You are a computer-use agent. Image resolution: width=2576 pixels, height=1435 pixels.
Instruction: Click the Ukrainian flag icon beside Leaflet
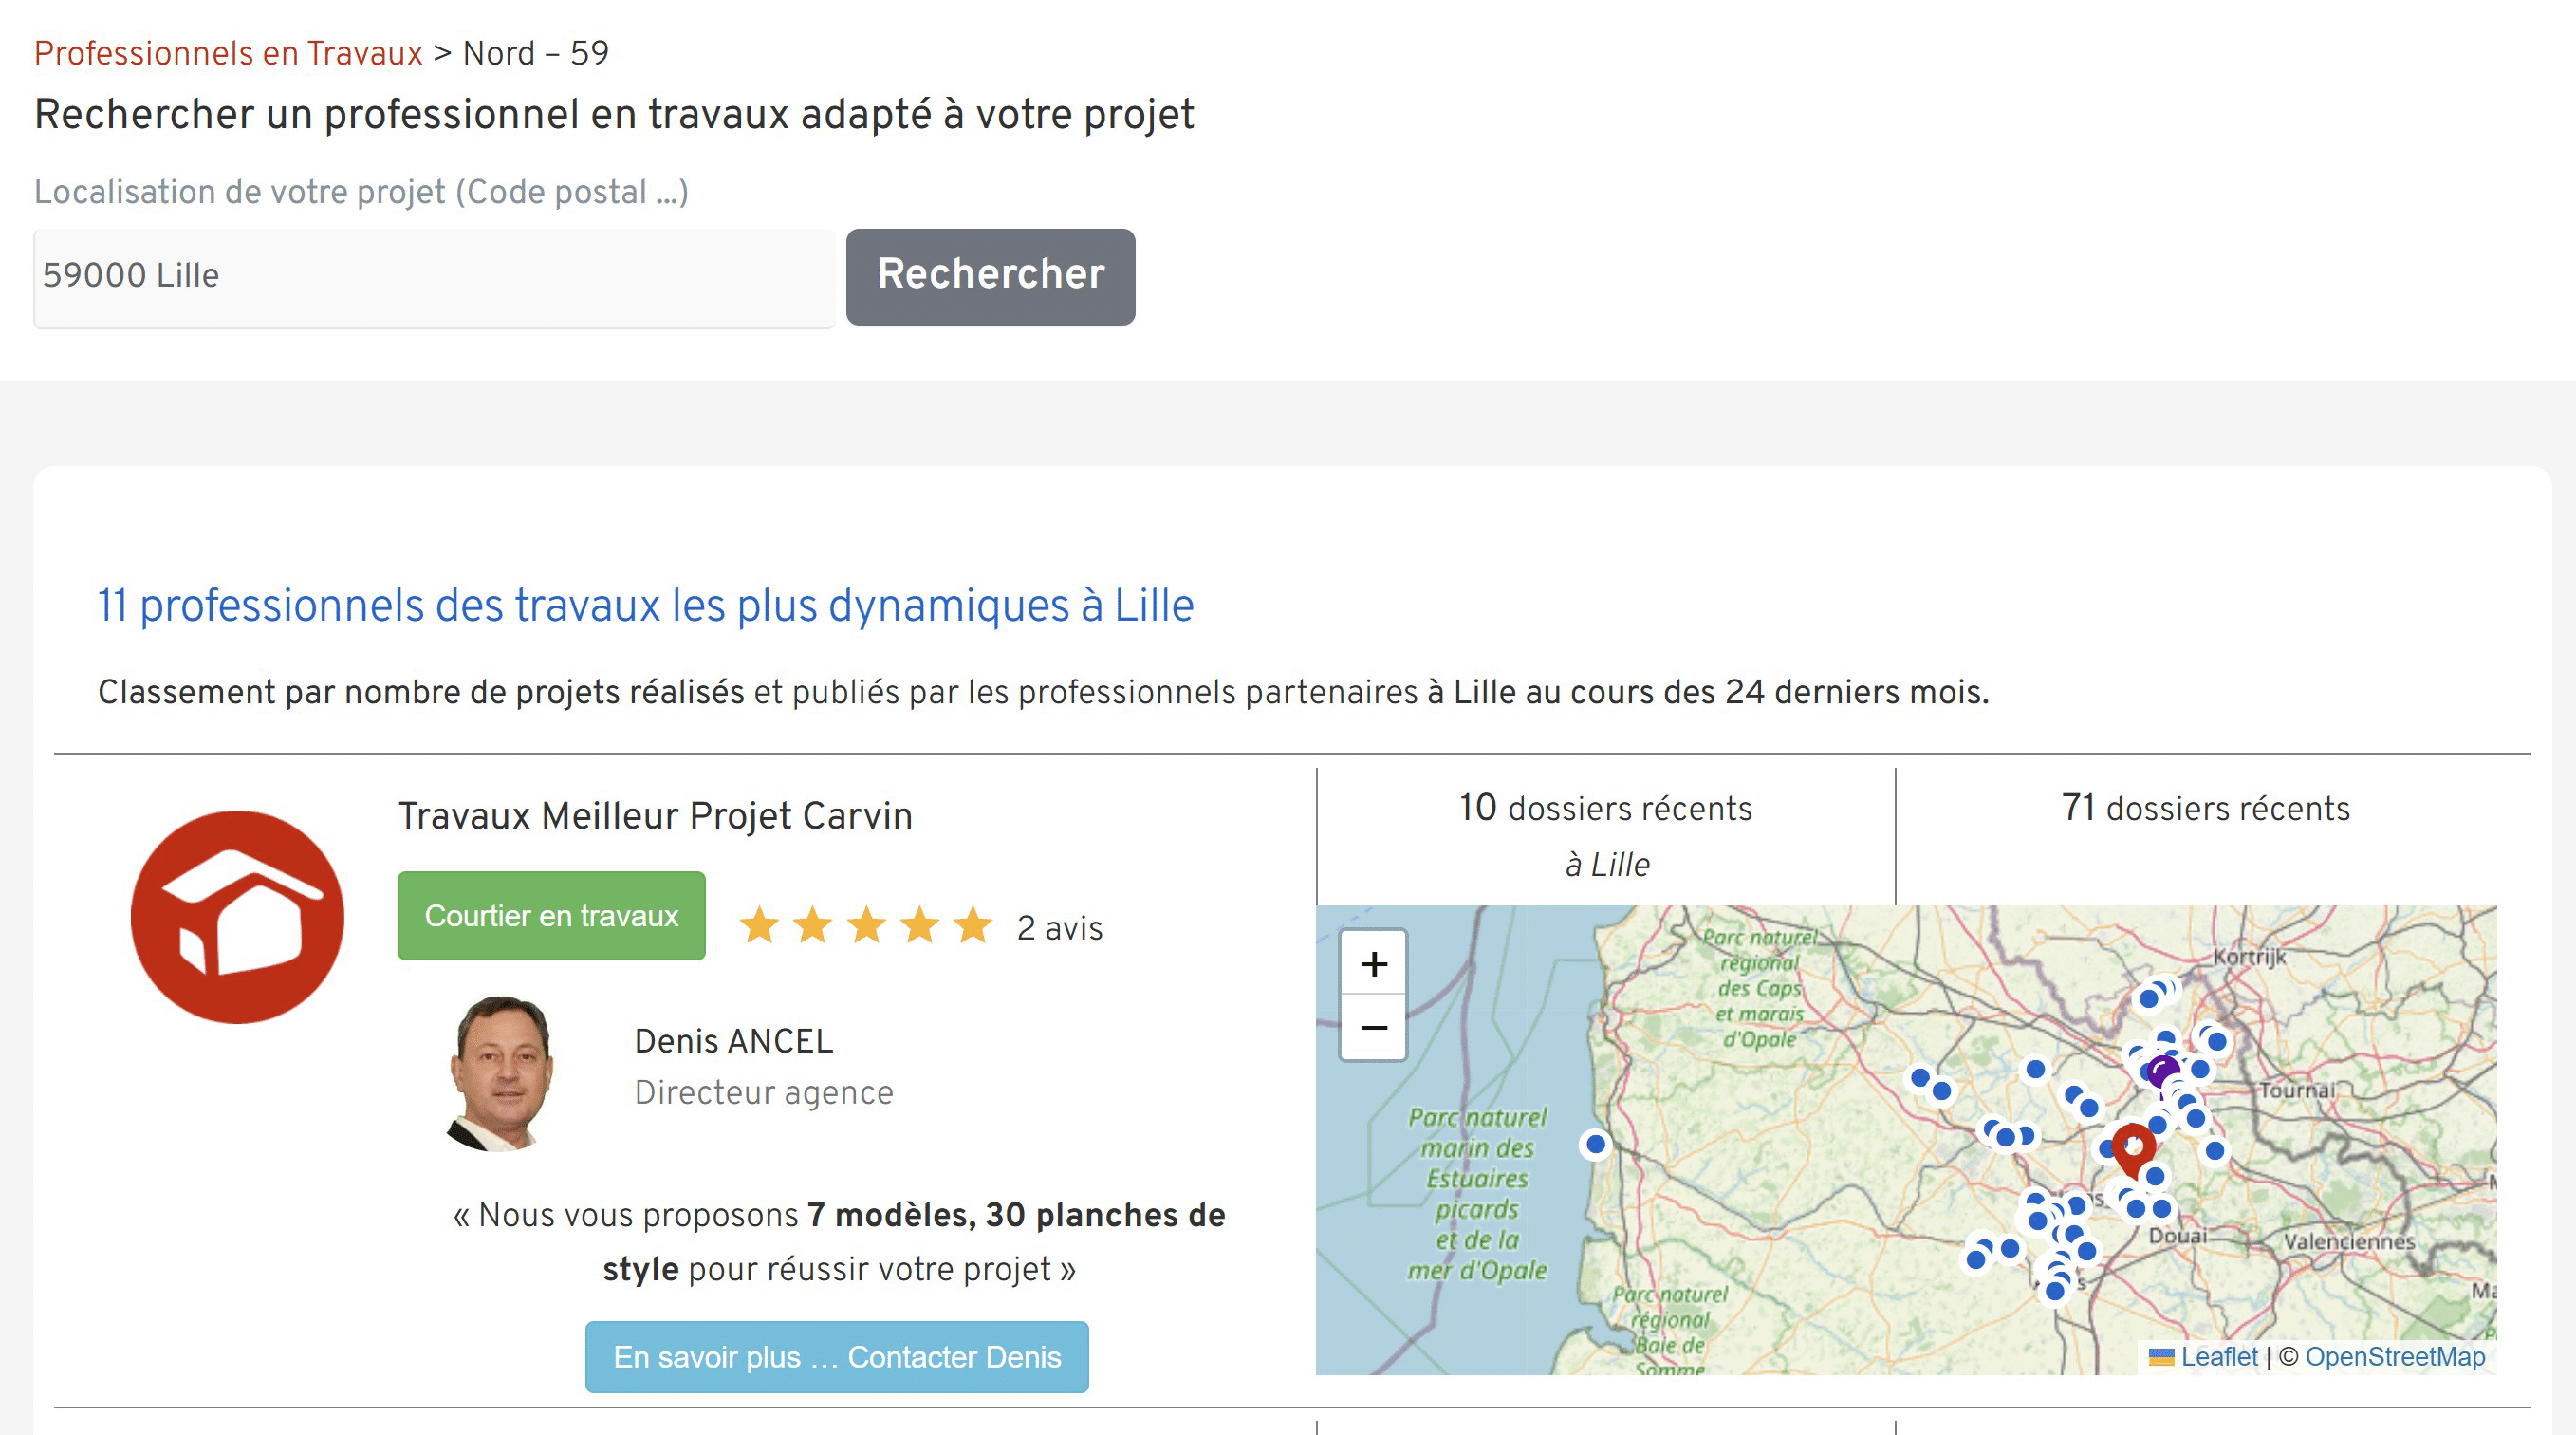[2161, 1357]
